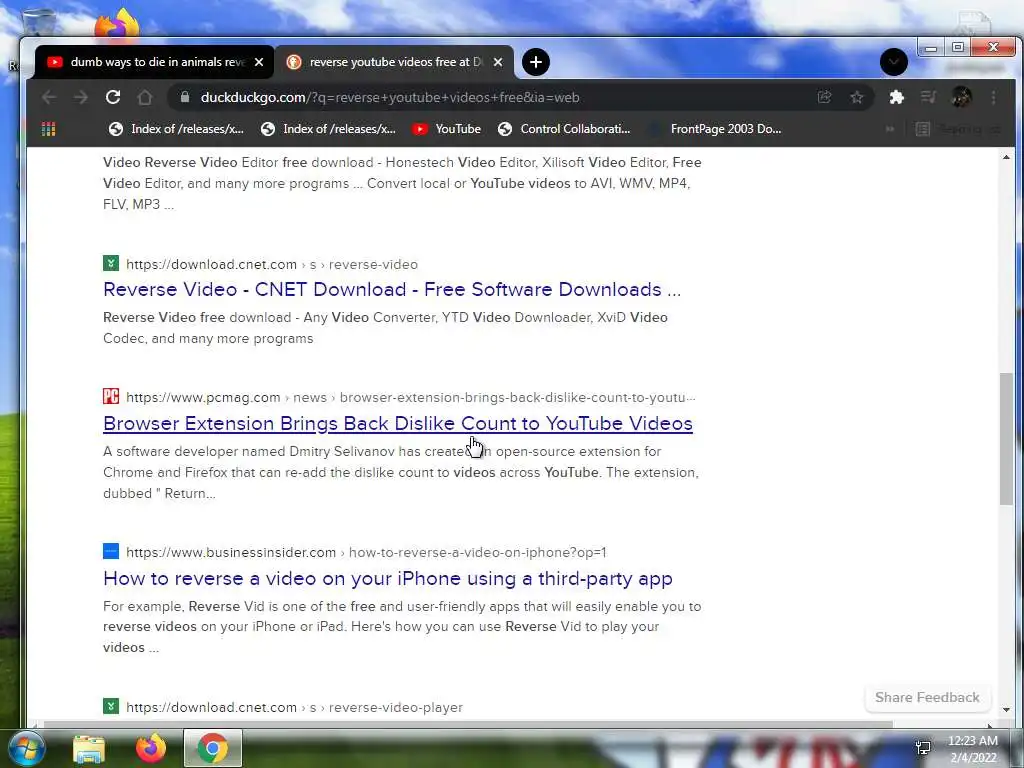Click the network tray icon
Screen dimensions: 1024x768
pos(923,748)
